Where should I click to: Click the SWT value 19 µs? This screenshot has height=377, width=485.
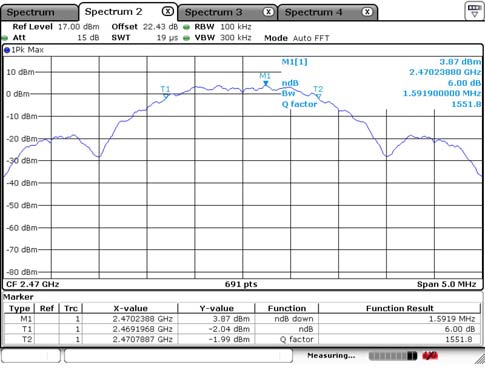pos(167,38)
